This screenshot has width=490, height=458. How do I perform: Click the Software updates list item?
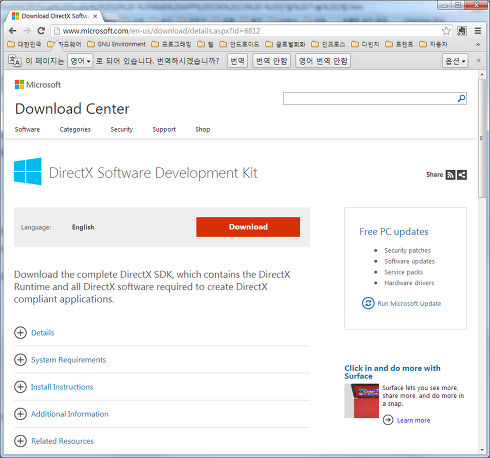409,261
